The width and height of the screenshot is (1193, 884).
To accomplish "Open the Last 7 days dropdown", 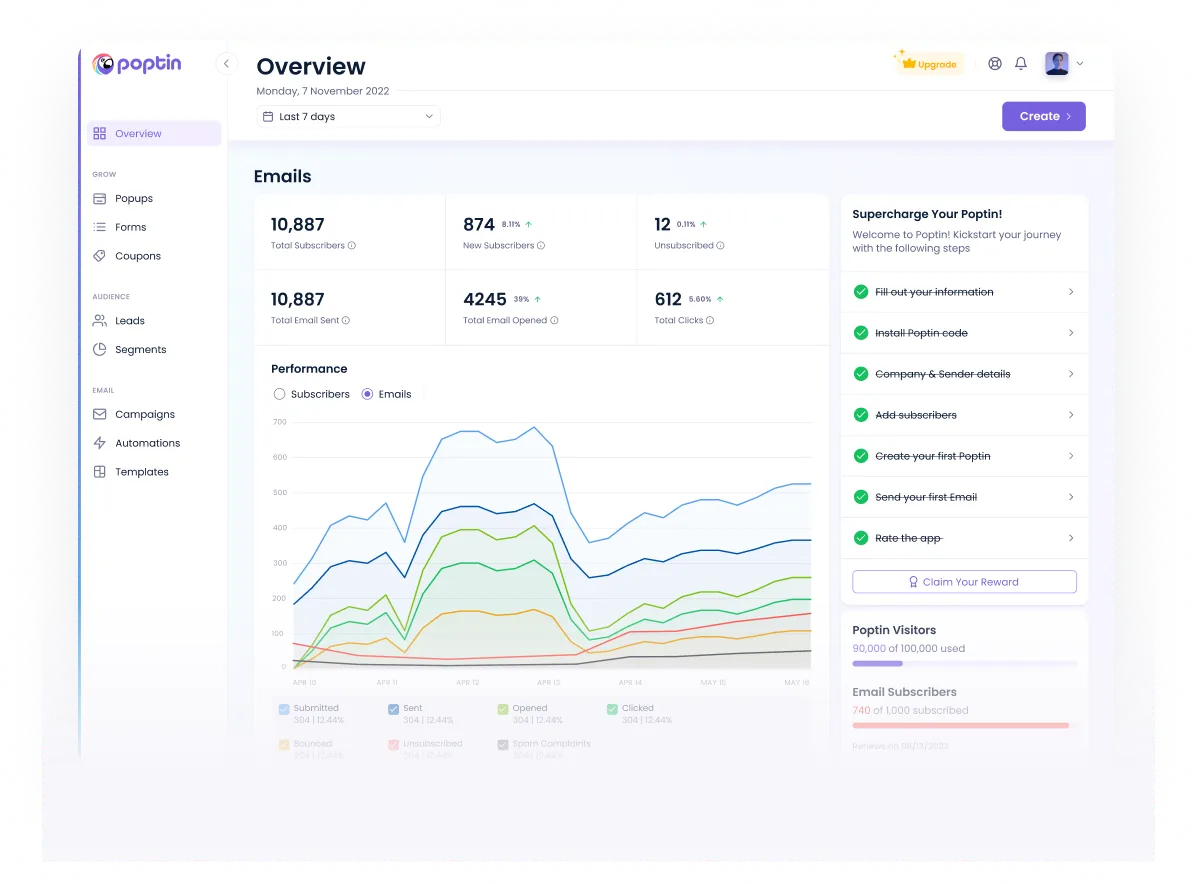I will click(348, 116).
